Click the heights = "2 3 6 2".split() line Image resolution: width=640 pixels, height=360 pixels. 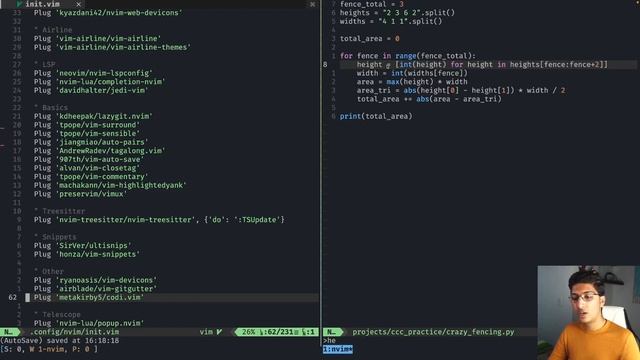click(x=397, y=13)
